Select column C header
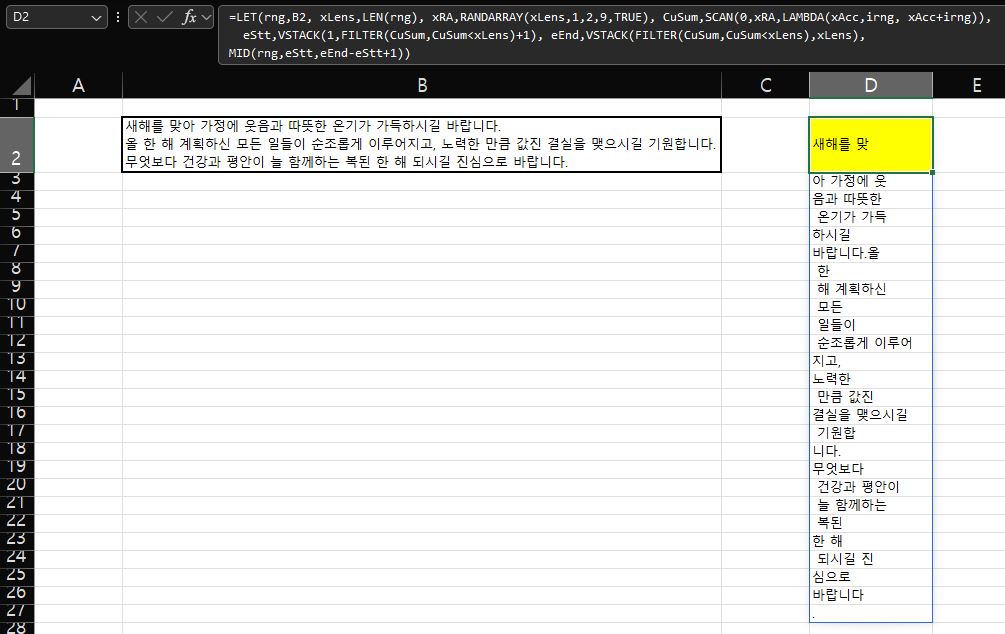Viewport: 1005px width, 634px height. (765, 86)
